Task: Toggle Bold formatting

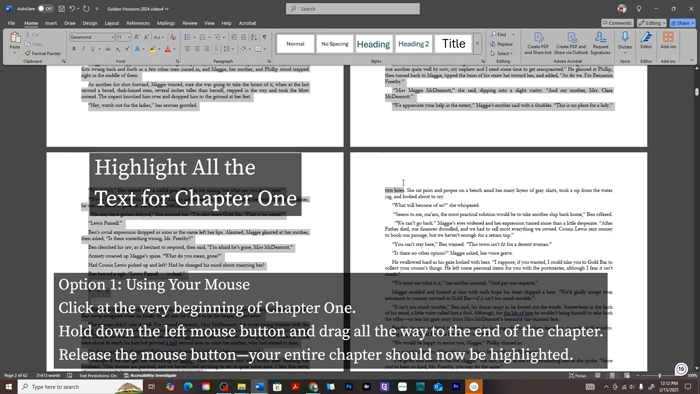Action: coord(74,49)
